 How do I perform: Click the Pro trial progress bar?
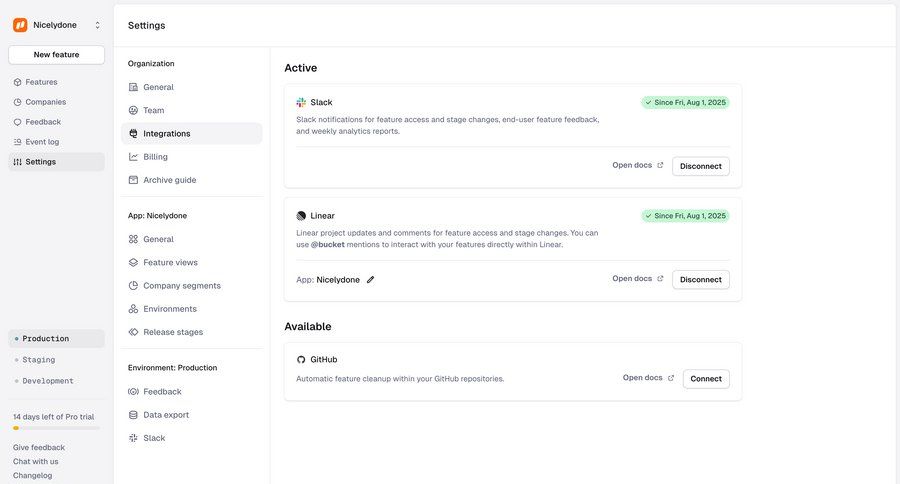56,428
